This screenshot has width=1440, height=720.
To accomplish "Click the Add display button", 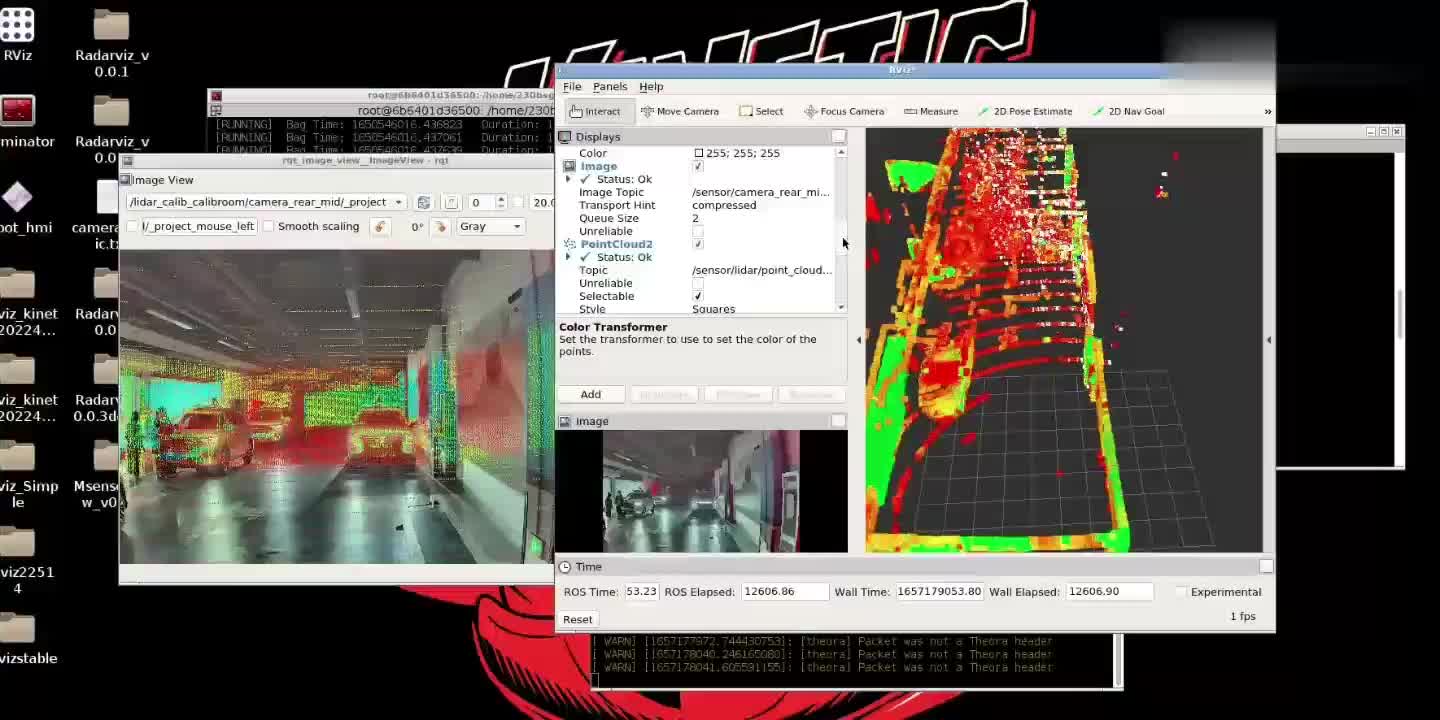I will pyautogui.click(x=591, y=395).
